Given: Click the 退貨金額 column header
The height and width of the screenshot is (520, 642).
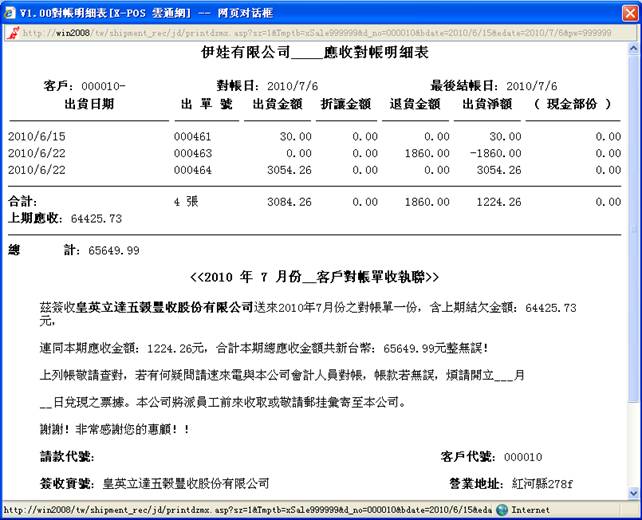Looking at the screenshot, I should click(414, 104).
